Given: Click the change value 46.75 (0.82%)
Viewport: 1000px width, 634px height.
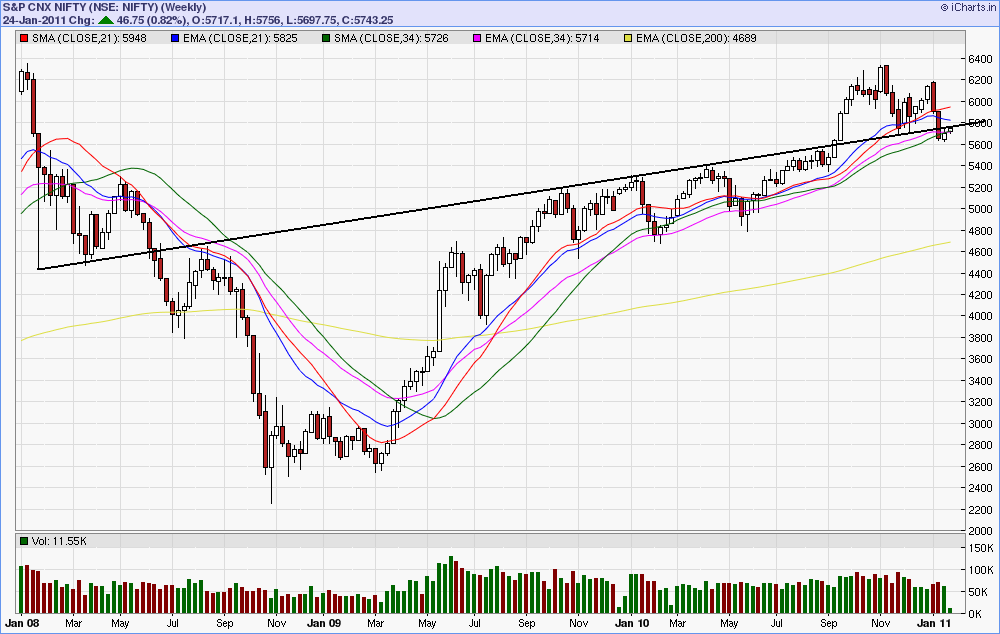Looking at the screenshot, I should pyautogui.click(x=152, y=20).
